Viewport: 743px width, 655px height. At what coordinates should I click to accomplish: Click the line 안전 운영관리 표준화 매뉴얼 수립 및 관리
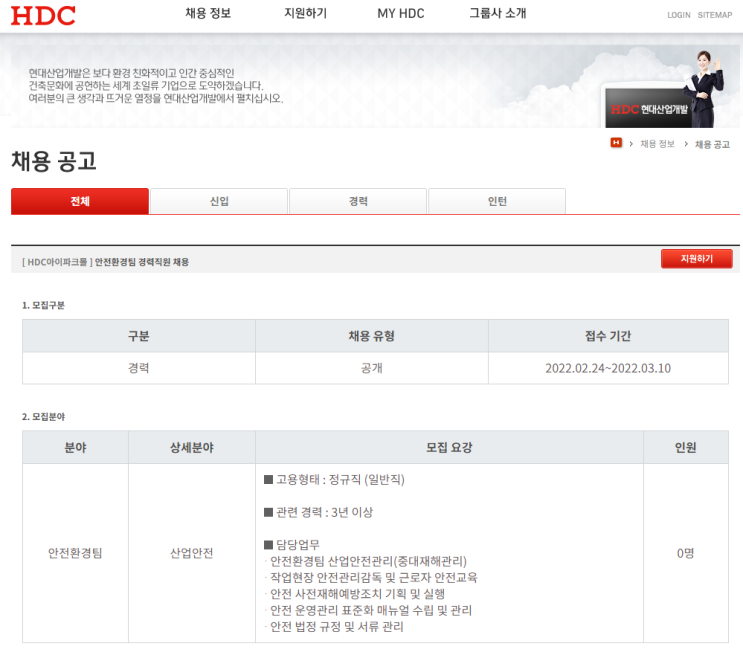tap(368, 610)
